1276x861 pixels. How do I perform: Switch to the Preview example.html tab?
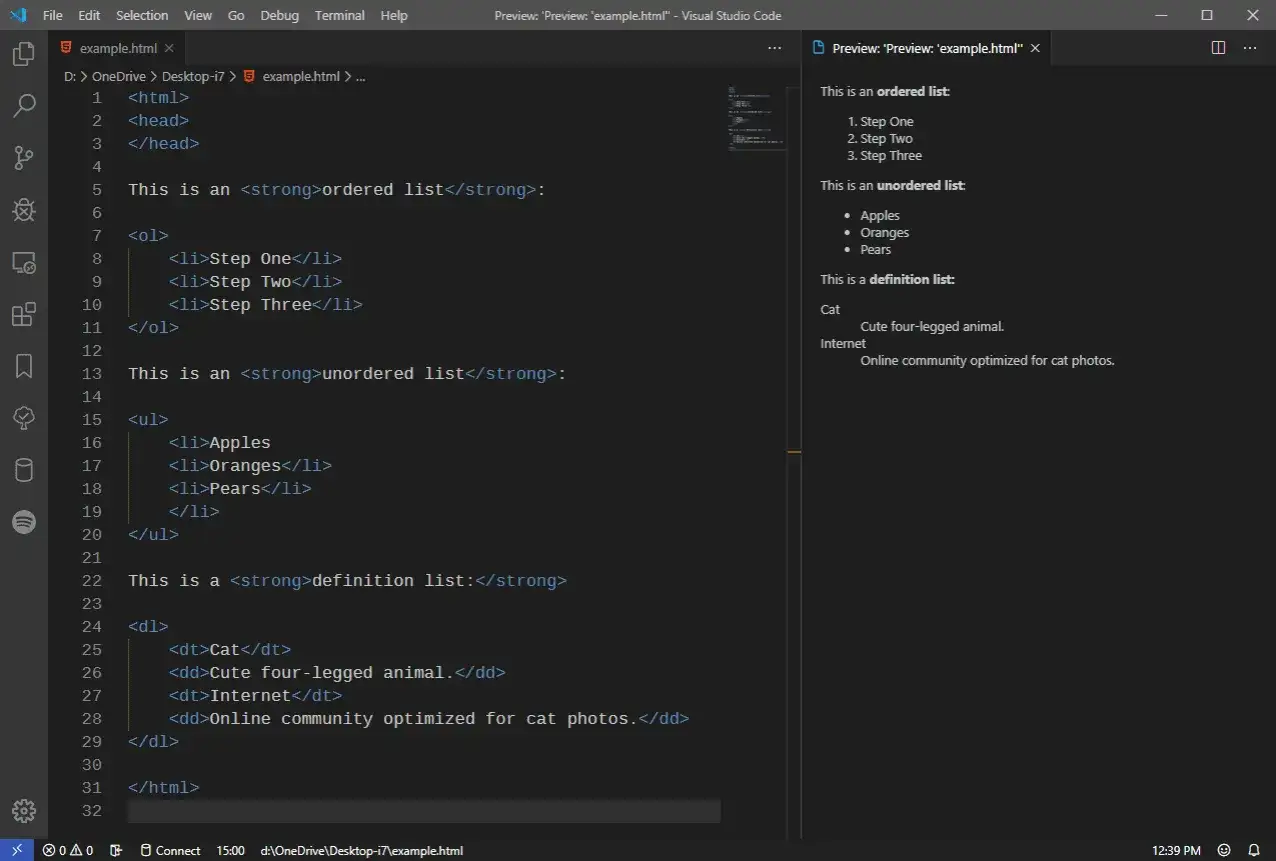pos(927,48)
